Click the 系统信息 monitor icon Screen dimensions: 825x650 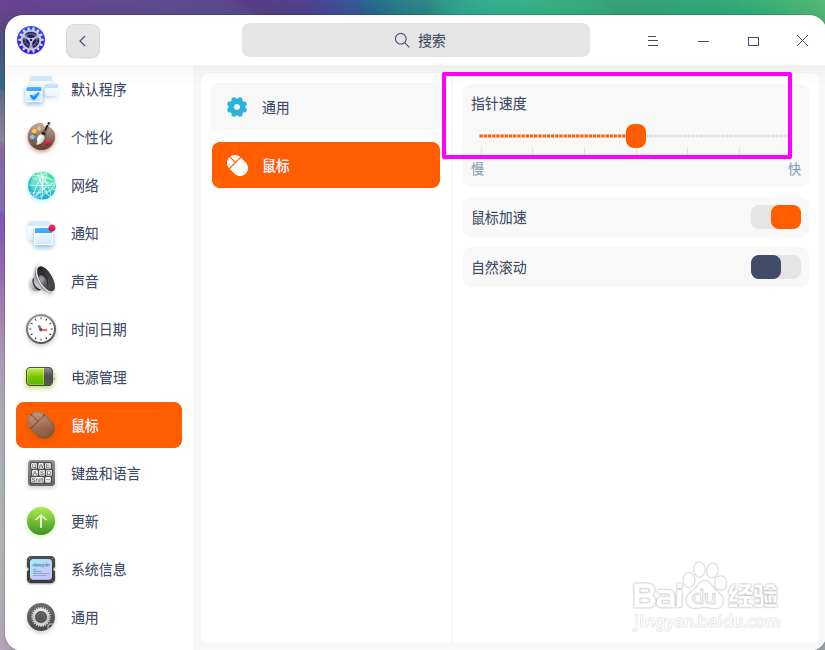pos(41,569)
